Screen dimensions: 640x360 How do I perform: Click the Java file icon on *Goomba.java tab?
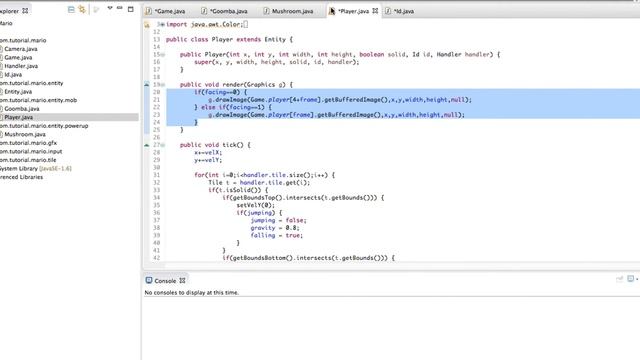pyautogui.click(x=204, y=11)
